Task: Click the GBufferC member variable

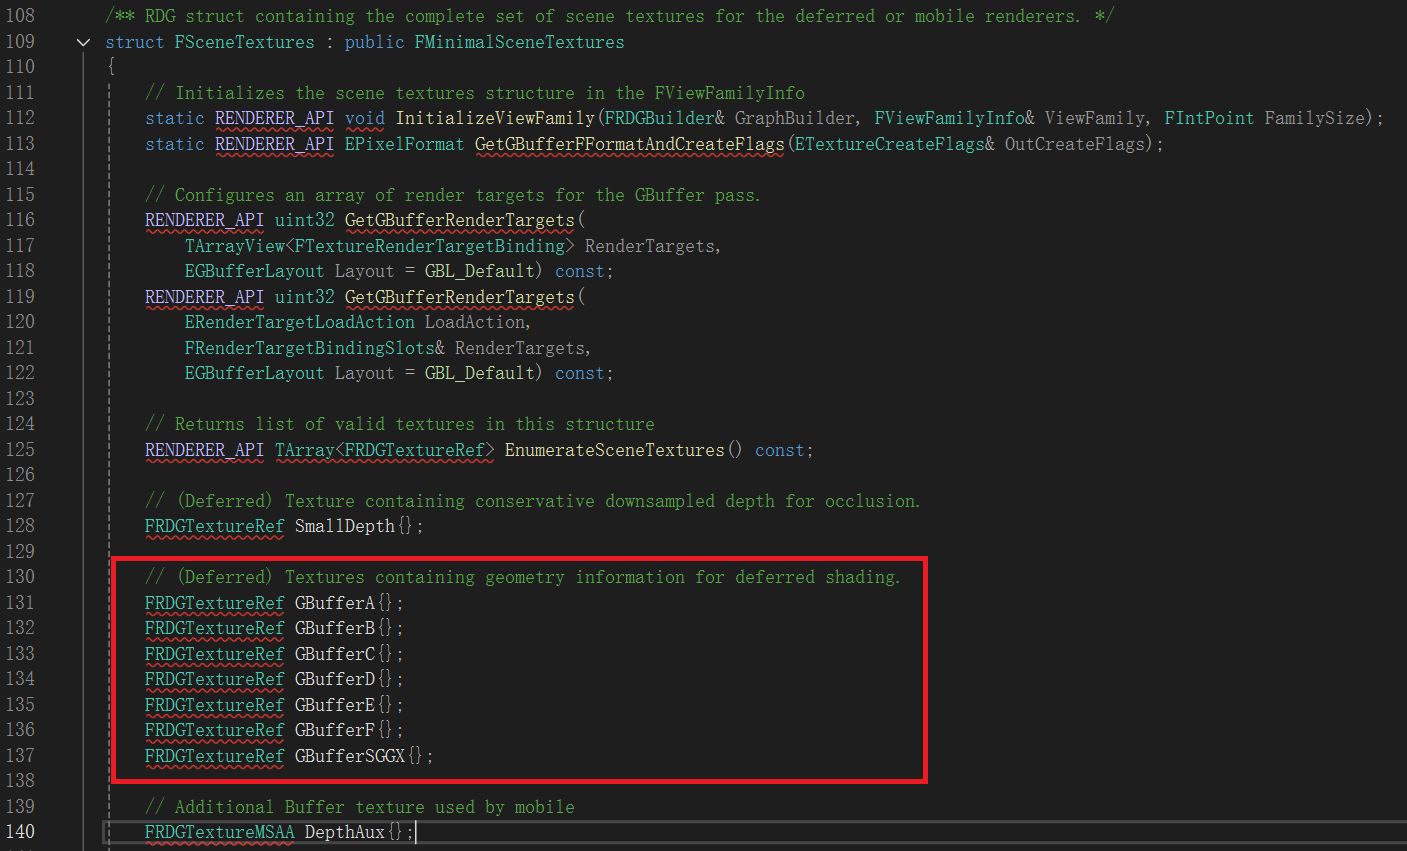Action: [334, 654]
